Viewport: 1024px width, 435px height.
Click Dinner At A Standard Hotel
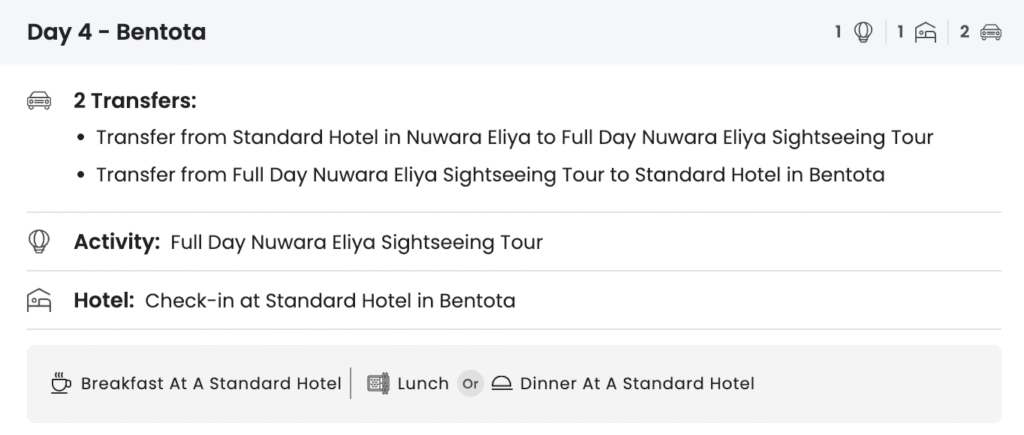click(637, 383)
